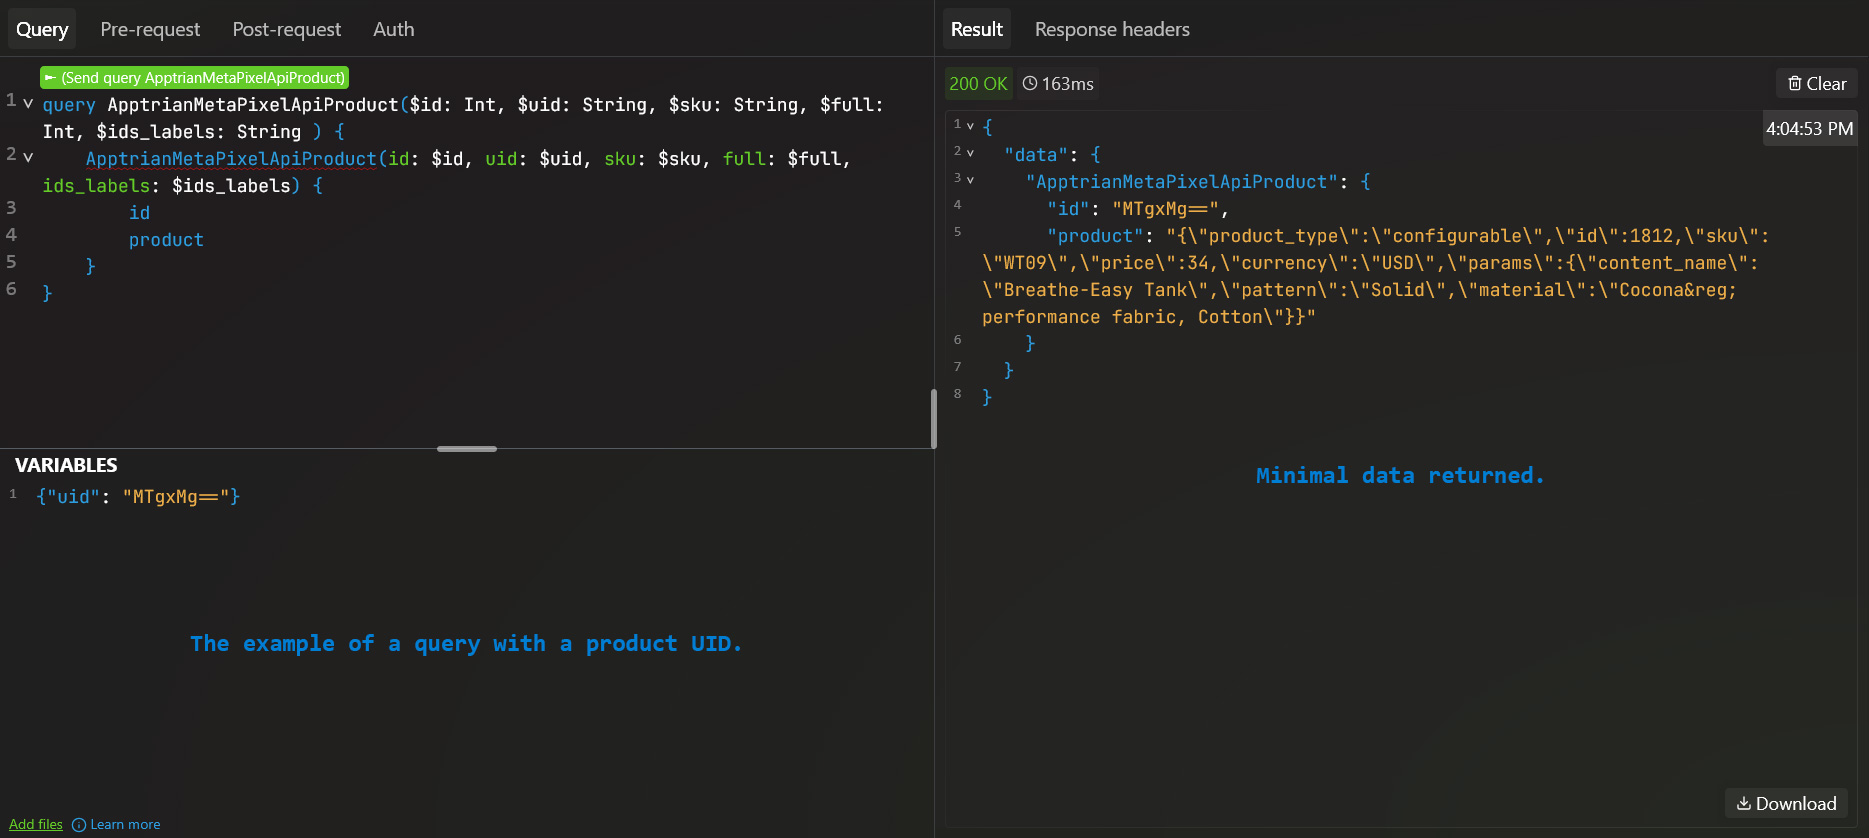Click the "ids_labels" argument in the query
Image resolution: width=1869 pixels, height=838 pixels.
coord(96,186)
